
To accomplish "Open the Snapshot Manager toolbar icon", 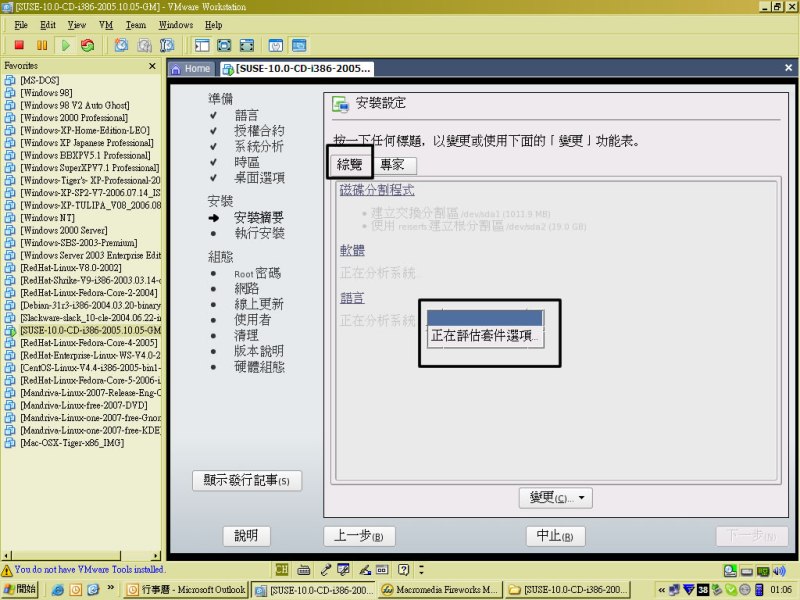I will tap(167, 45).
